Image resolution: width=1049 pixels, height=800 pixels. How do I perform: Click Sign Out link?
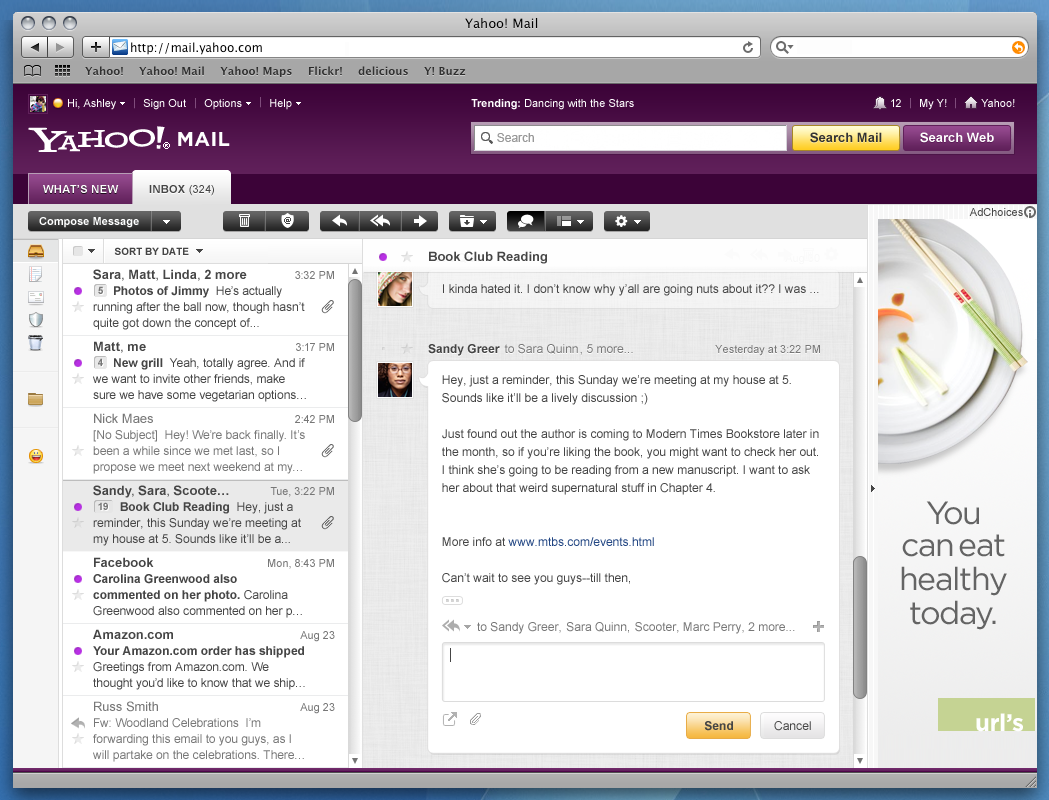[165, 103]
